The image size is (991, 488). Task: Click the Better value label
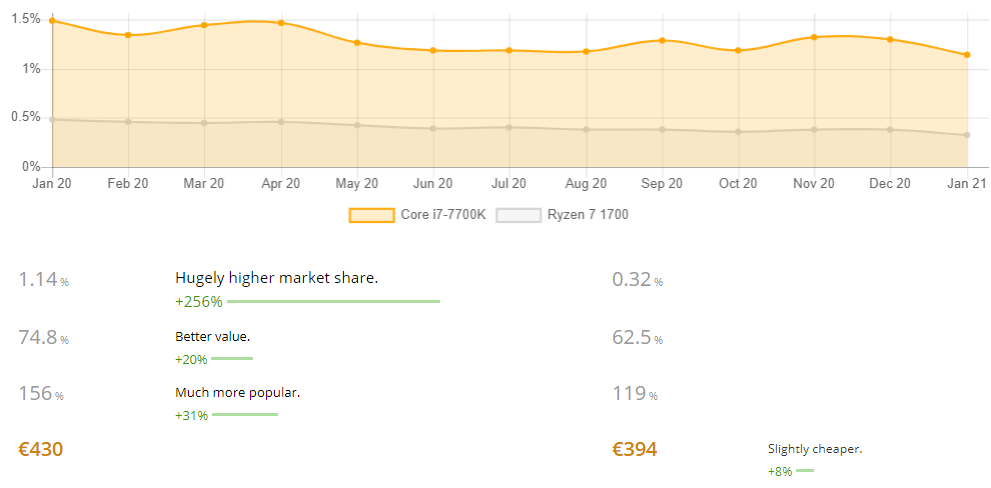pos(212,337)
